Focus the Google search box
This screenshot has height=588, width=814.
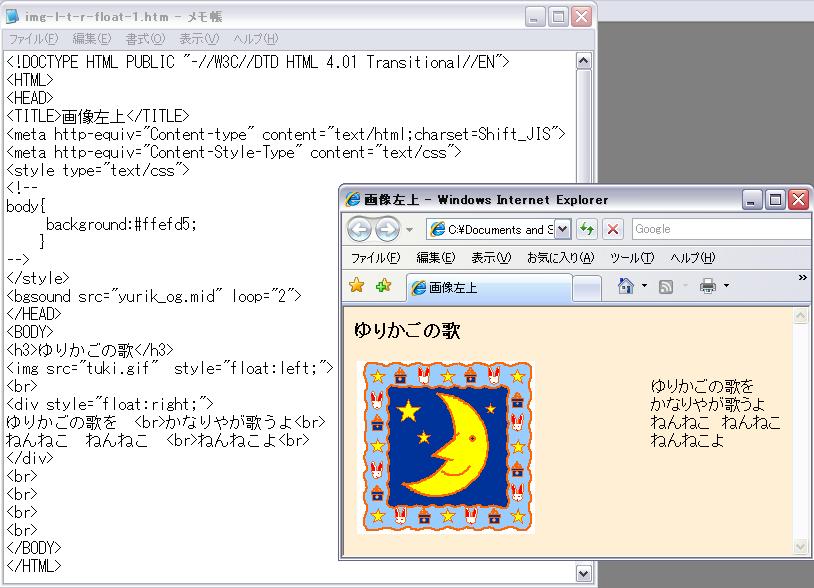722,229
